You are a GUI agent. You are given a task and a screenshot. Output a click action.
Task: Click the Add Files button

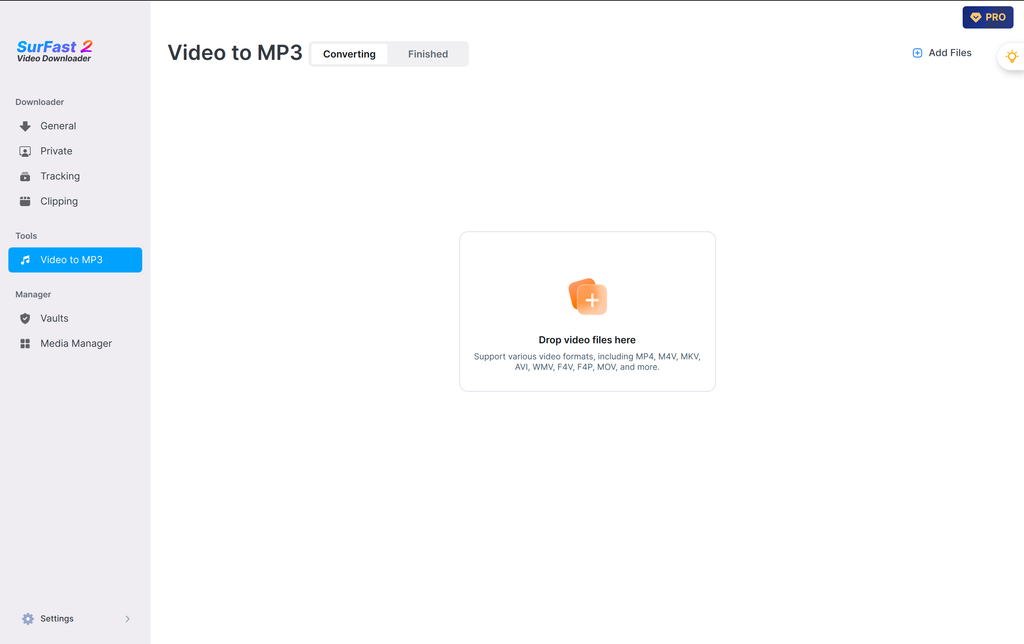coord(941,53)
